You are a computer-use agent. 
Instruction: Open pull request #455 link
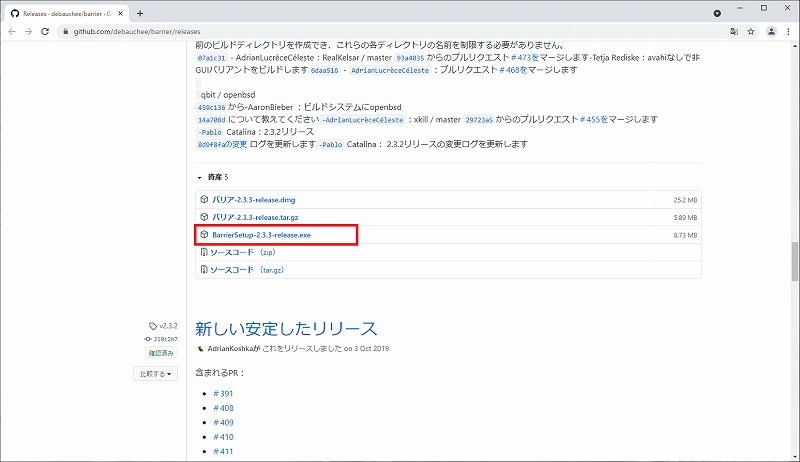pyautogui.click(x=594, y=119)
